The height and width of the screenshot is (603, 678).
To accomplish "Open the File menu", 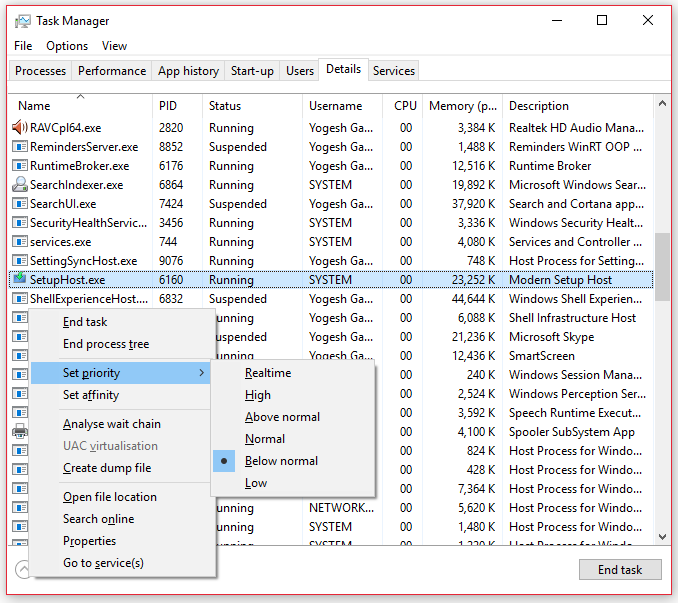I will click(23, 46).
